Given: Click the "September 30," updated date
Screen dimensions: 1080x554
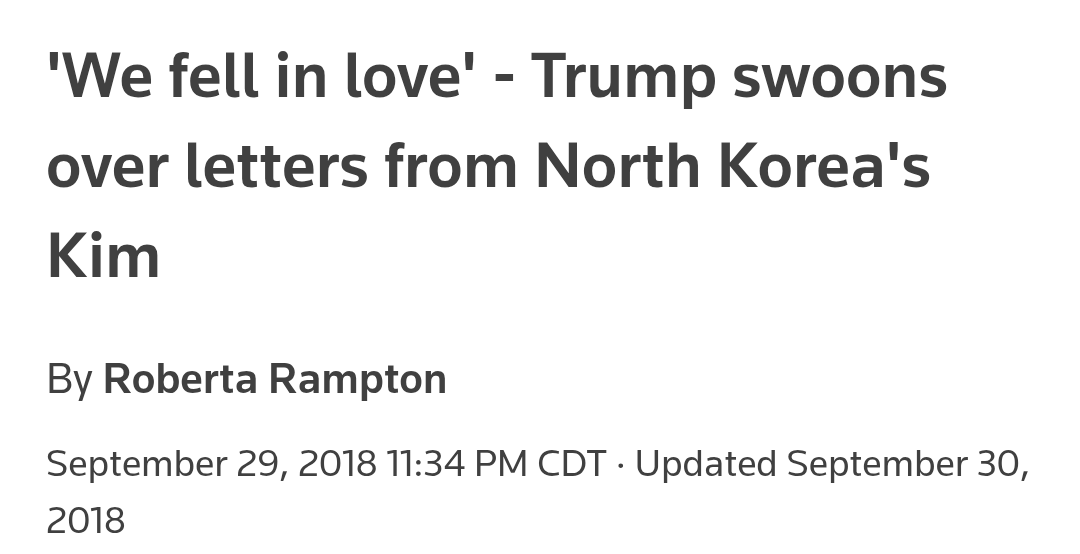Looking at the screenshot, I should coord(907,464).
